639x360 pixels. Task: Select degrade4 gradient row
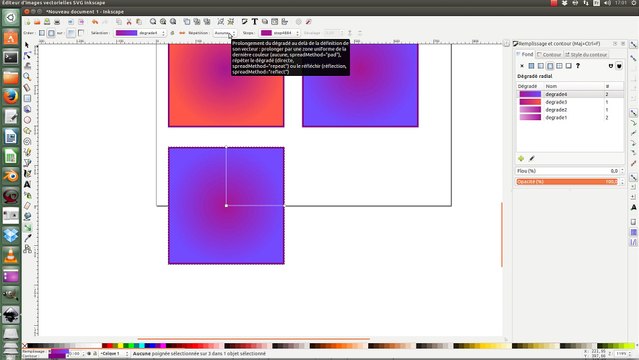pyautogui.click(x=570, y=94)
